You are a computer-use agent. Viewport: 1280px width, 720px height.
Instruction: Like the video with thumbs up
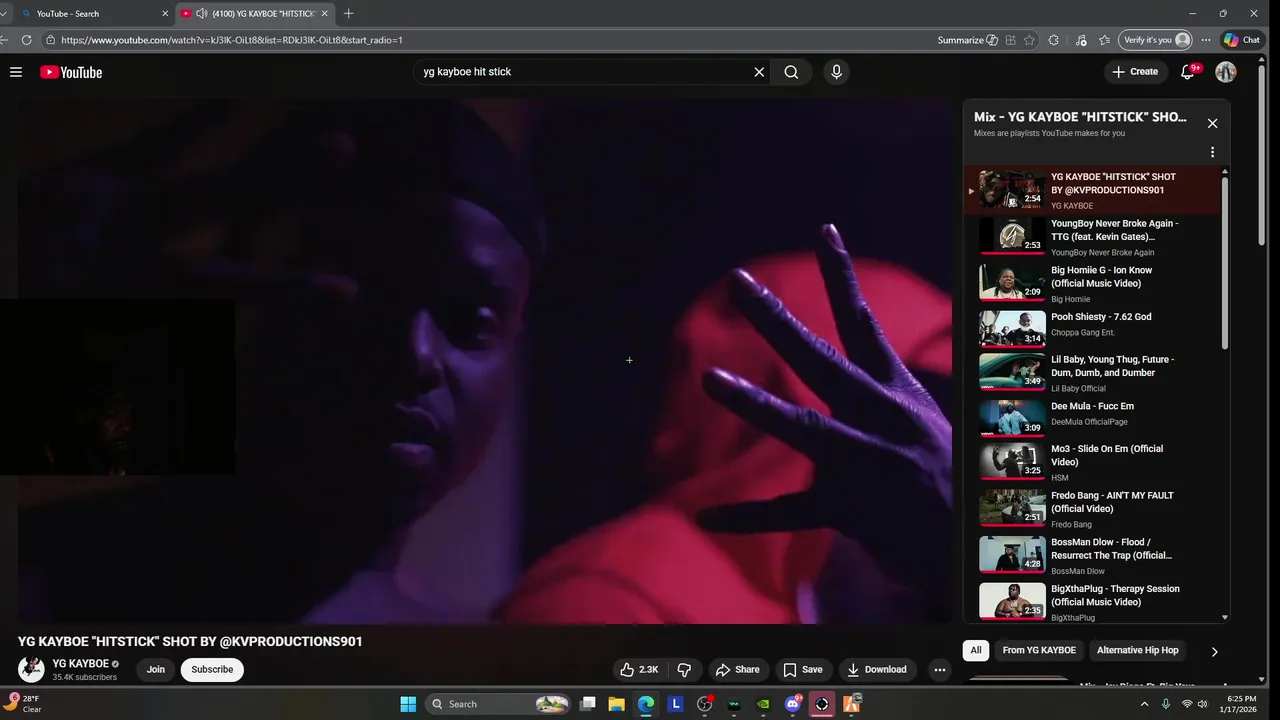click(639, 670)
